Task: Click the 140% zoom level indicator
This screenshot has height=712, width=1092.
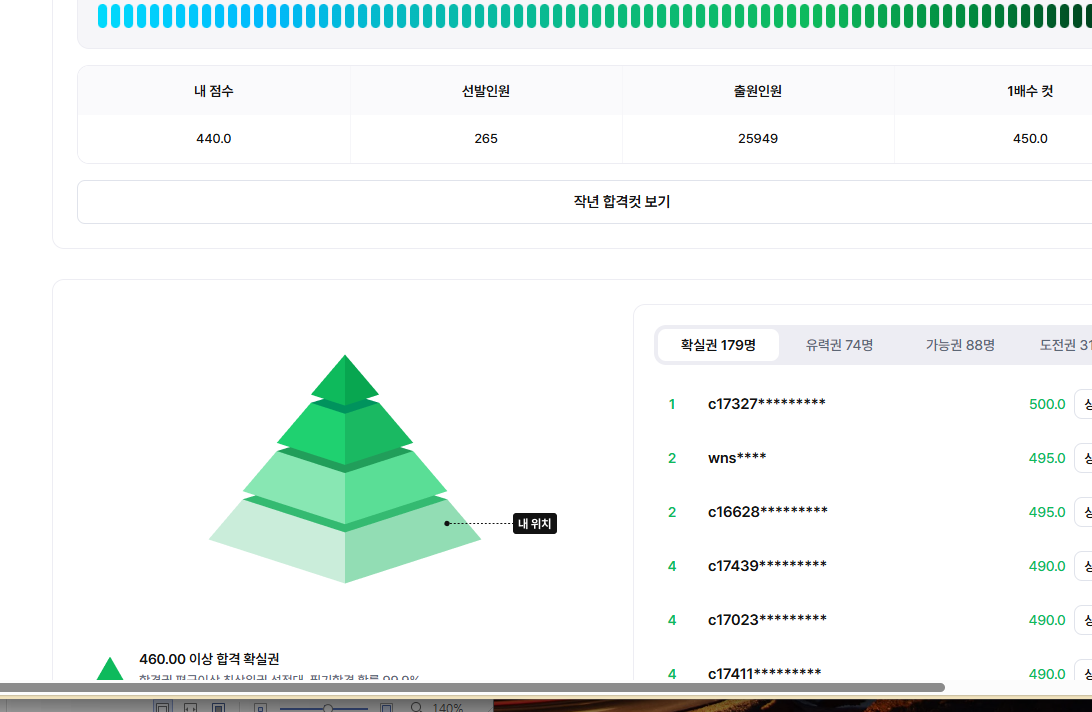Action: point(447,707)
